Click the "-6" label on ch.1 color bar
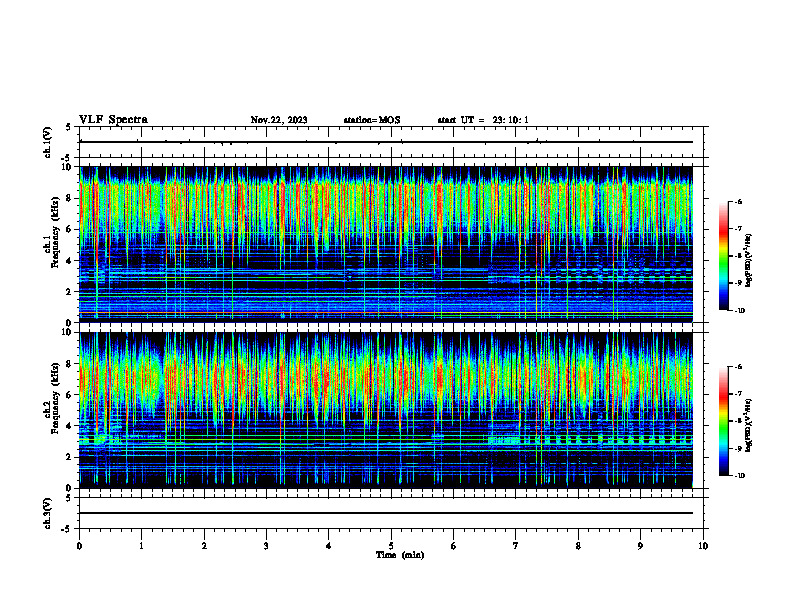This screenshot has height=612, width=792. coord(738,202)
